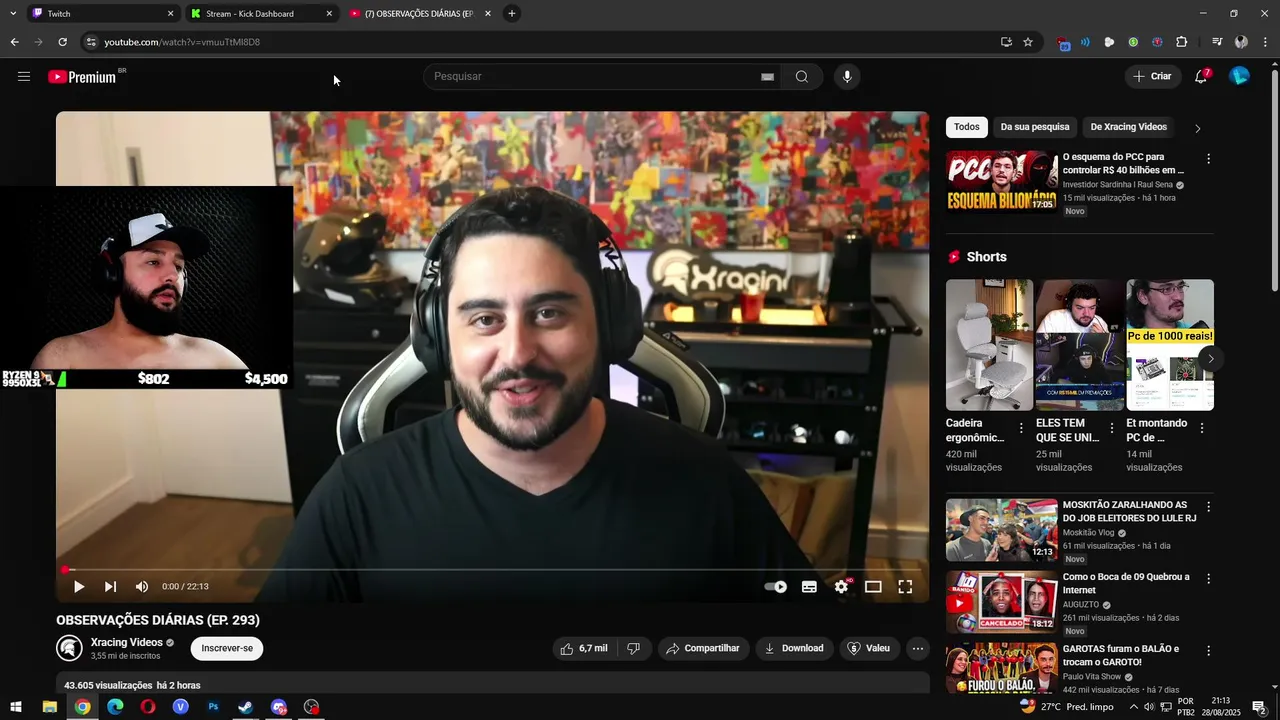This screenshot has height=720, width=1280.
Task: Download the video
Action: click(794, 648)
